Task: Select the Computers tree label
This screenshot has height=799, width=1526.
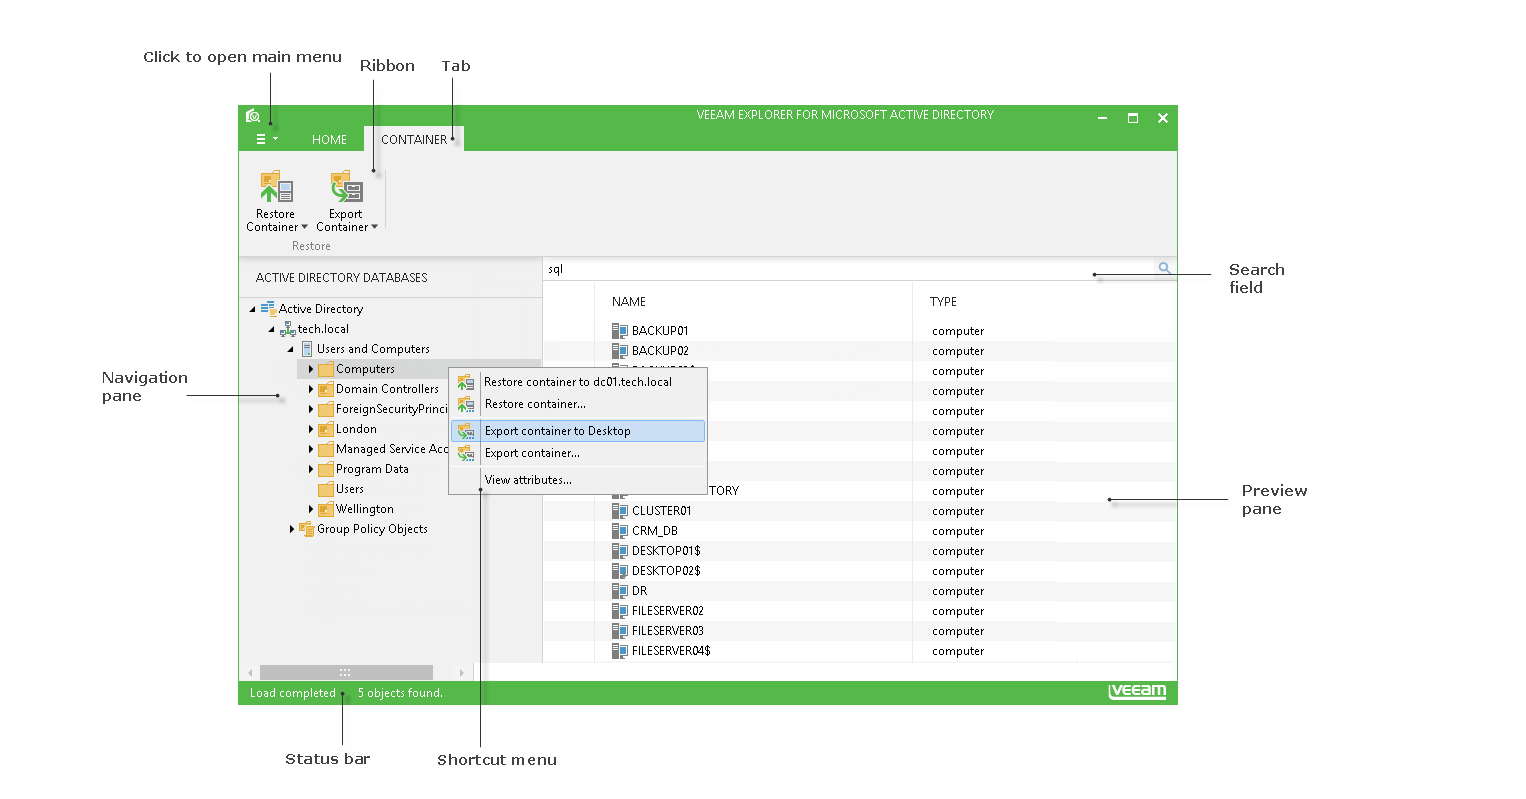Action: click(365, 369)
